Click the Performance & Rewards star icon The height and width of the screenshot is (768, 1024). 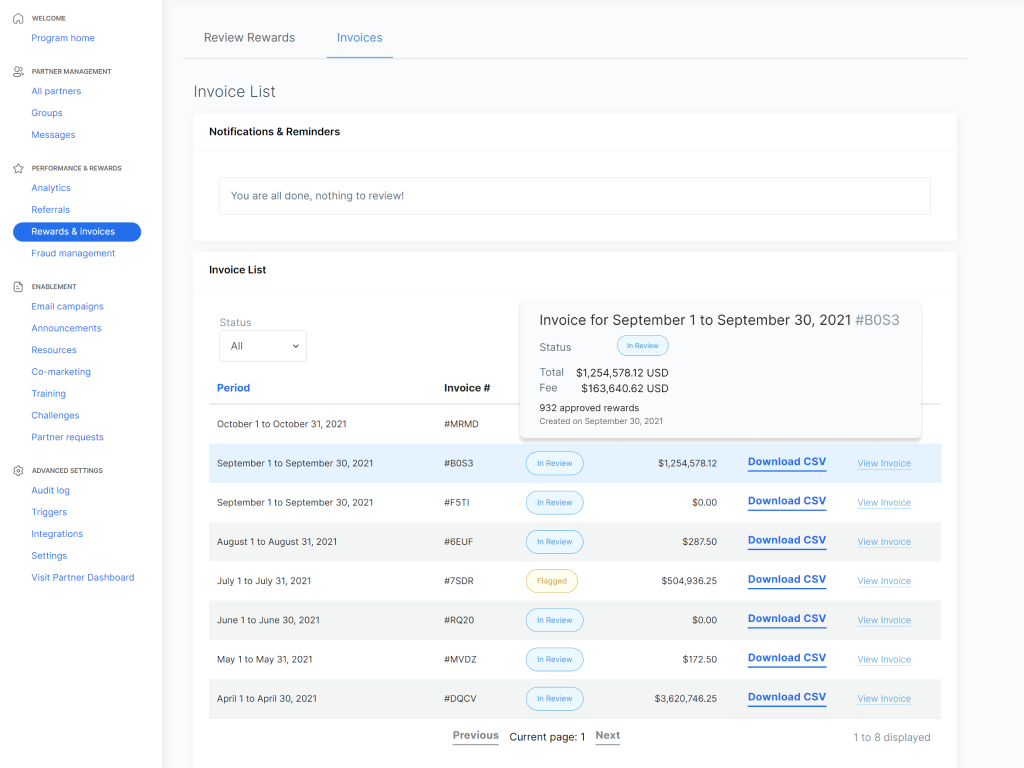pyautogui.click(x=18, y=169)
